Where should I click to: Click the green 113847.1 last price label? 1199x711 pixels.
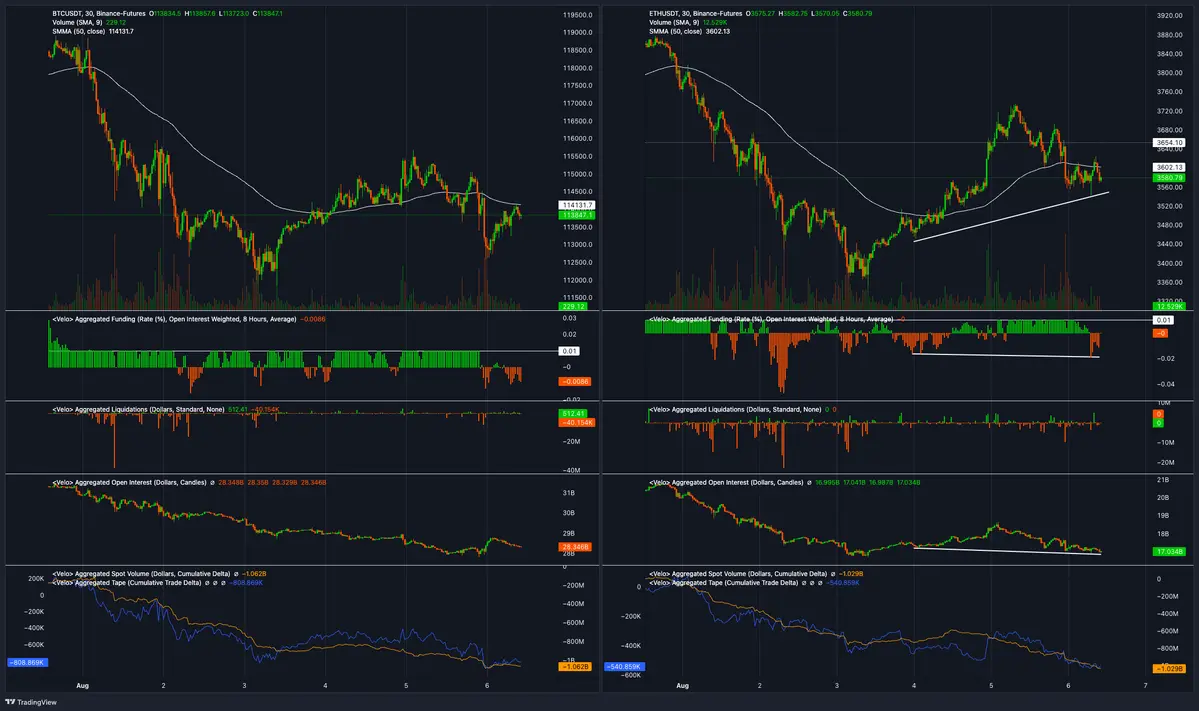click(x=577, y=215)
